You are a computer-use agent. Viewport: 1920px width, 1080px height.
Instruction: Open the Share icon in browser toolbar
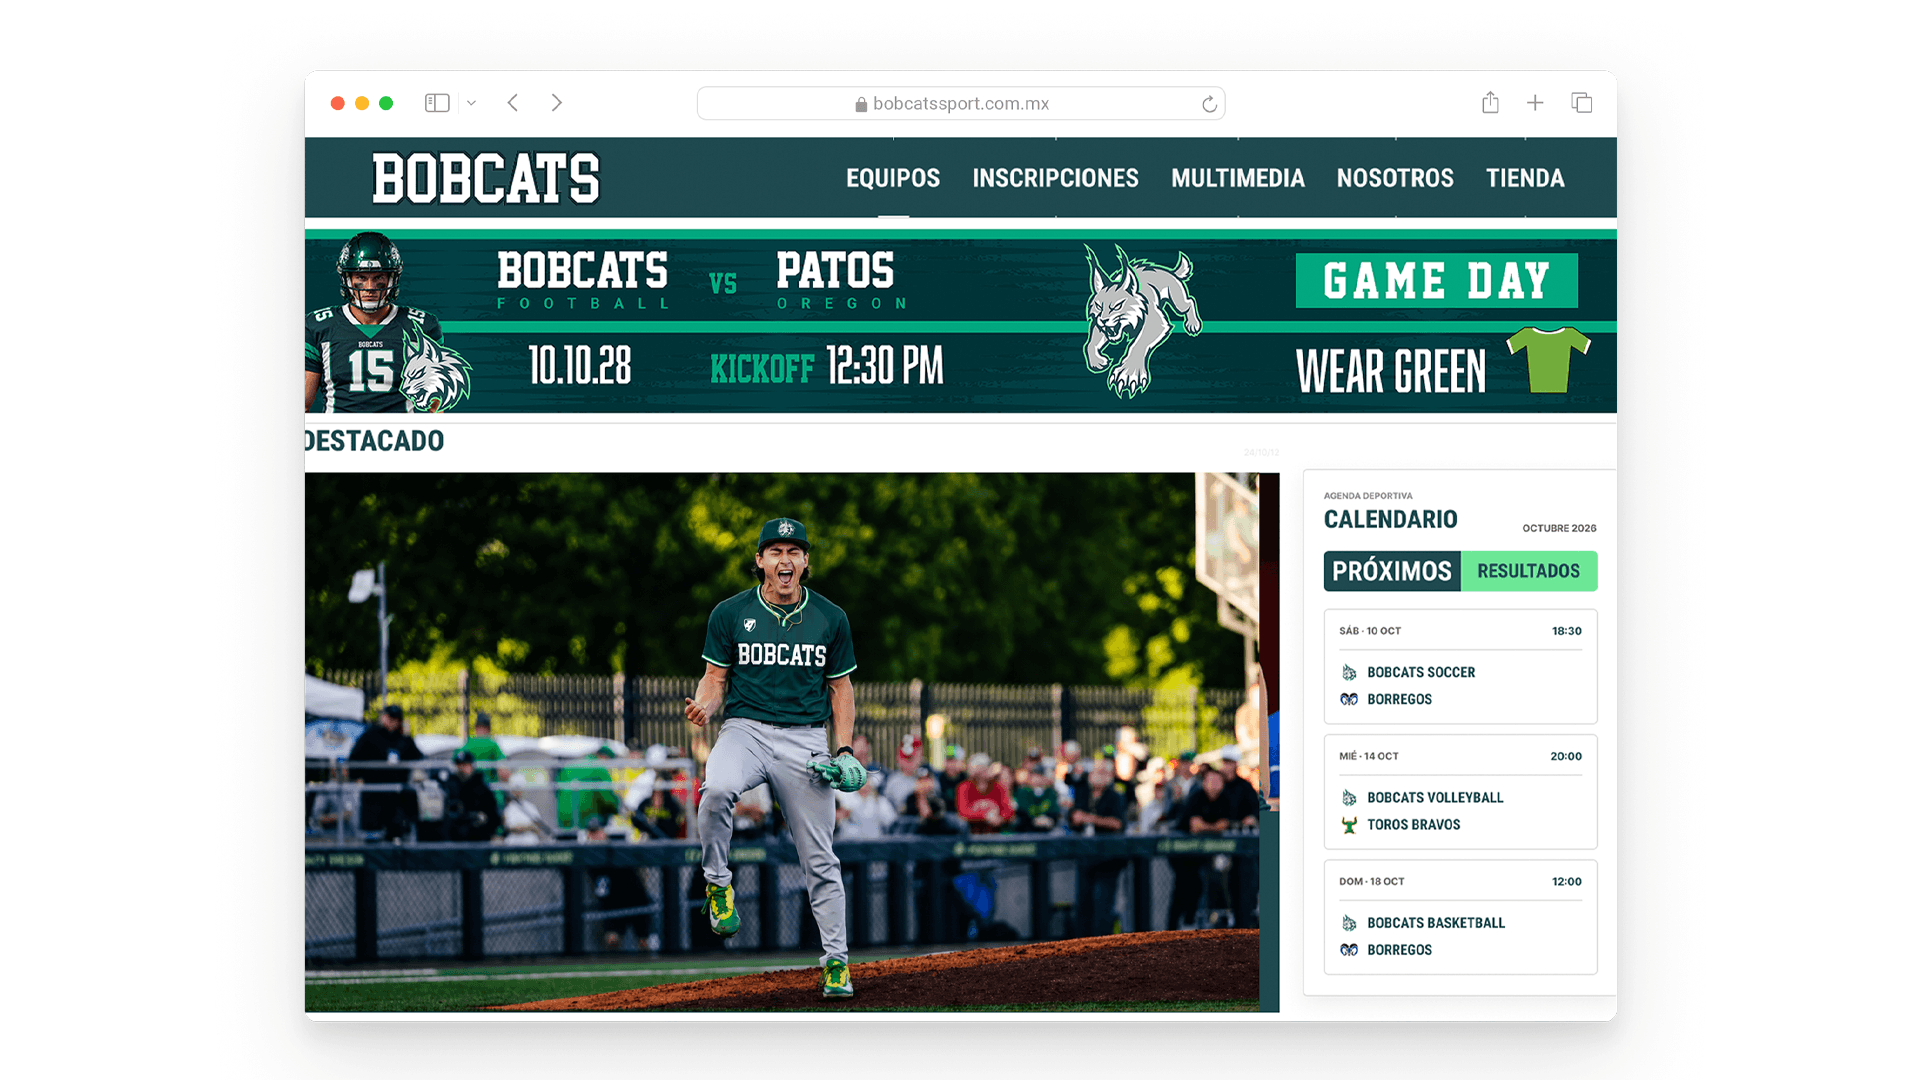tap(1490, 102)
